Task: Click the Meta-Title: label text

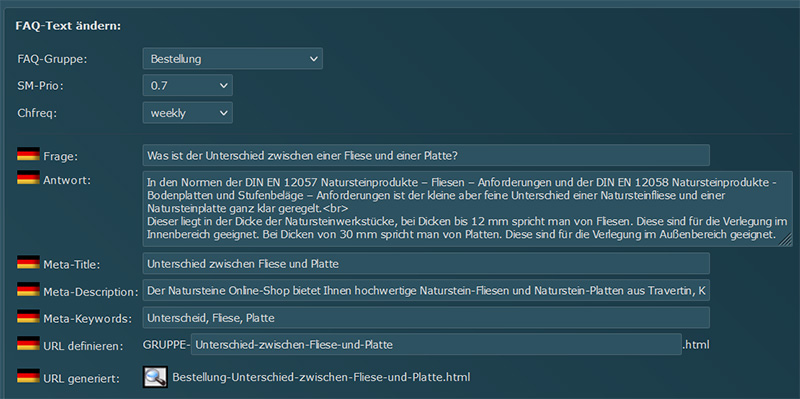Action: coord(72,265)
